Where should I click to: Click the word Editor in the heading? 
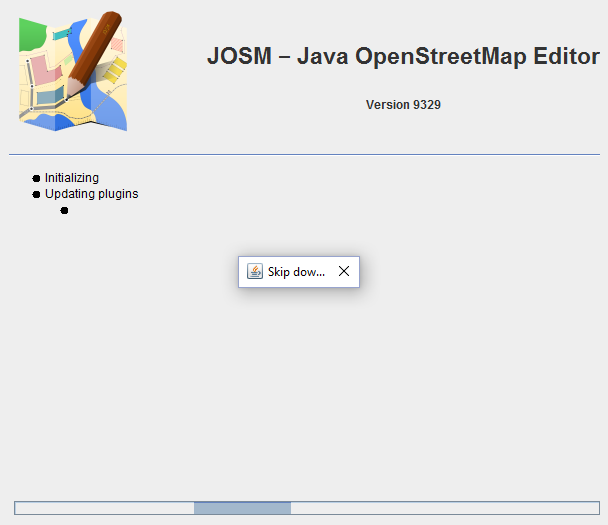pos(566,57)
